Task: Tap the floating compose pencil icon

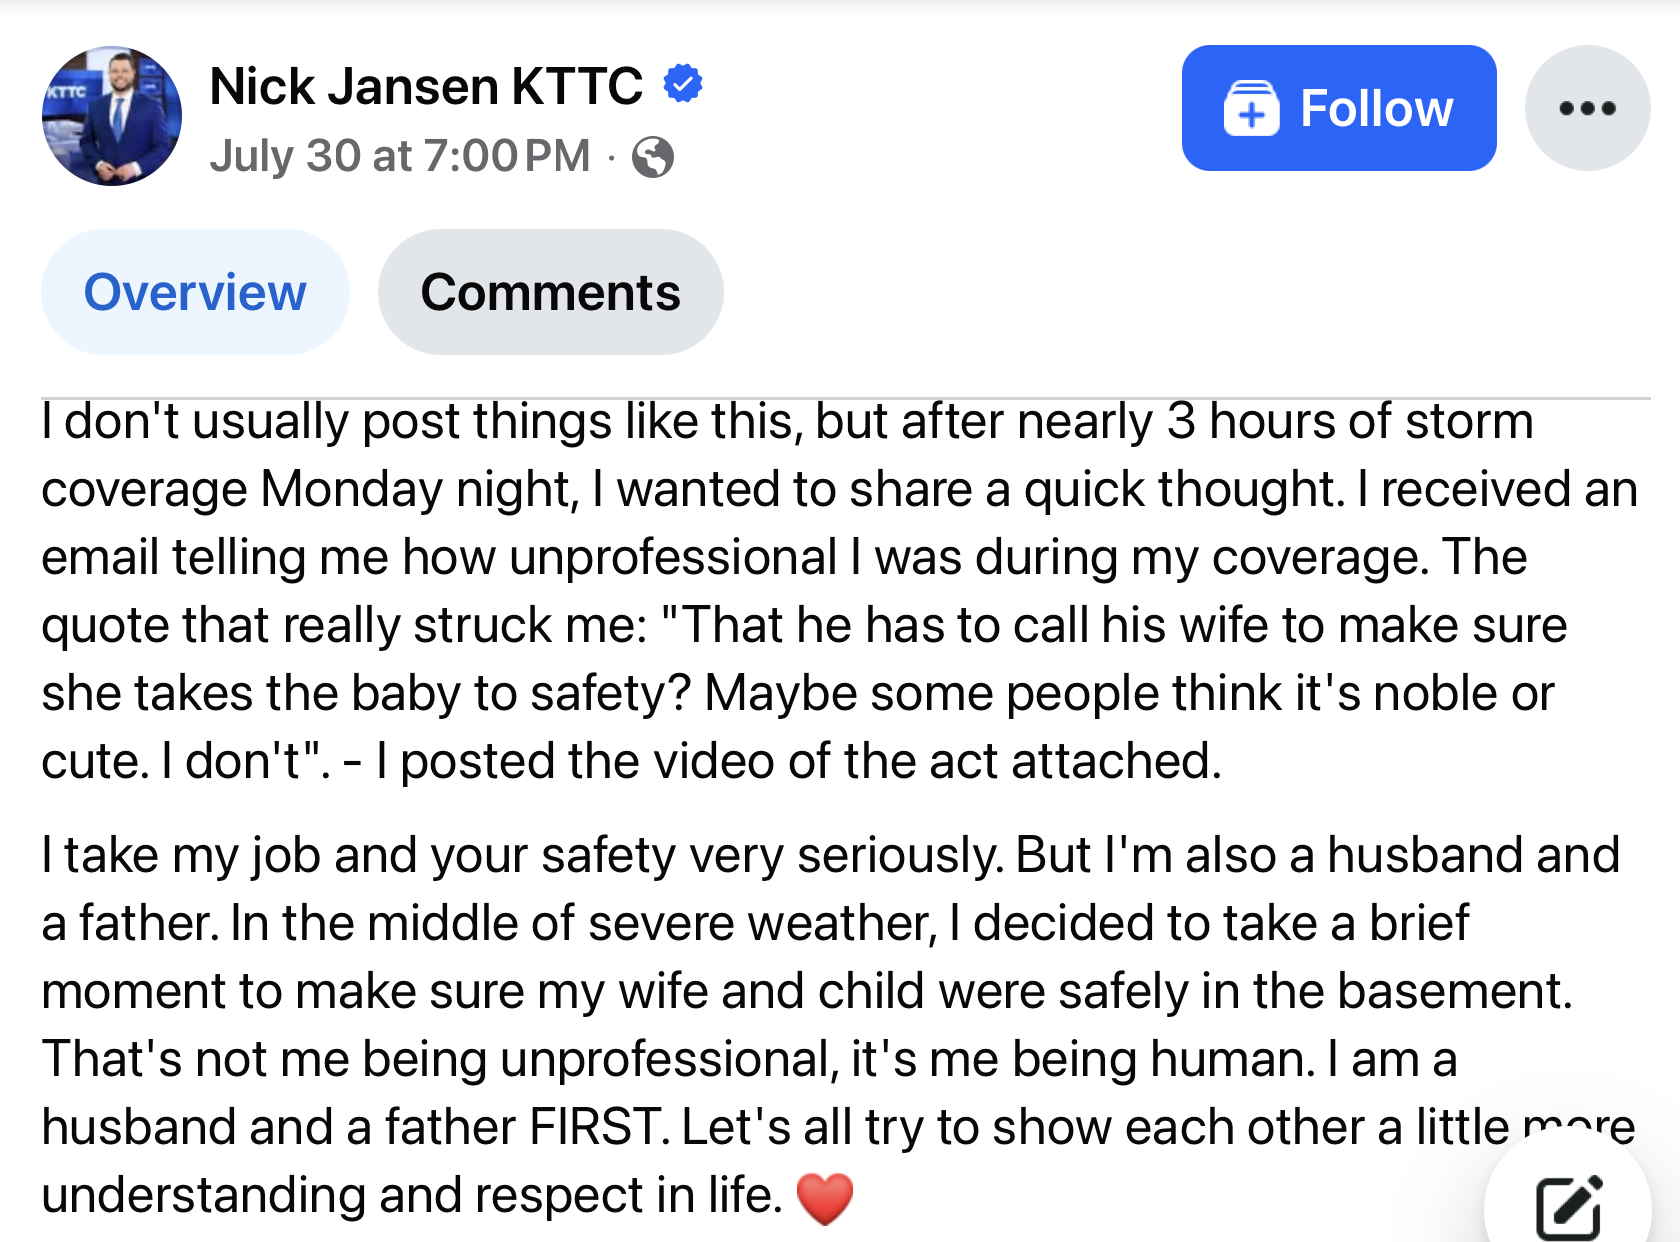Action: 1568,1207
